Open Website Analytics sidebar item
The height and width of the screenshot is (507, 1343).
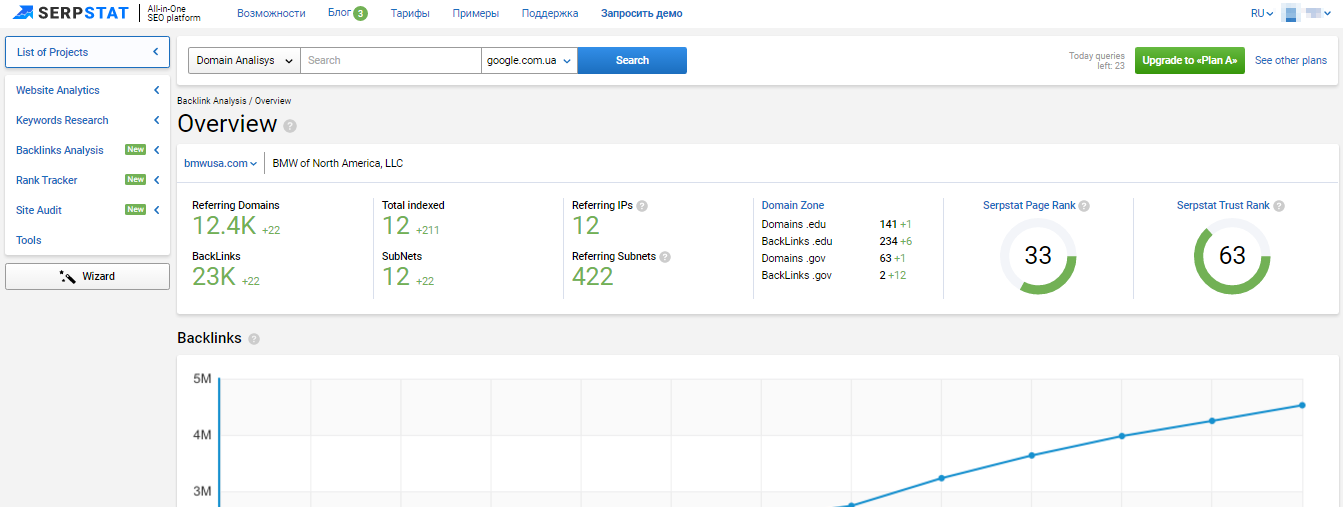(58, 90)
